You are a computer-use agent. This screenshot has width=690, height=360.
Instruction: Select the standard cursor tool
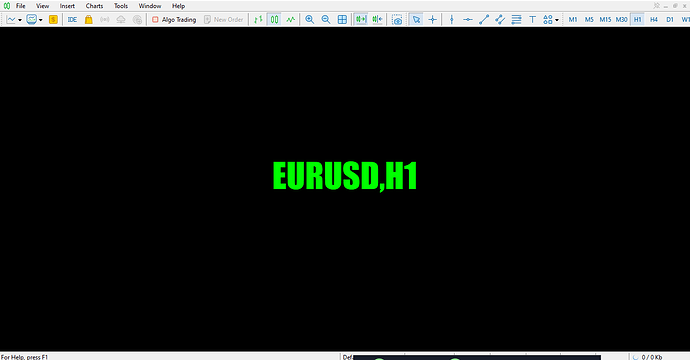(416, 19)
